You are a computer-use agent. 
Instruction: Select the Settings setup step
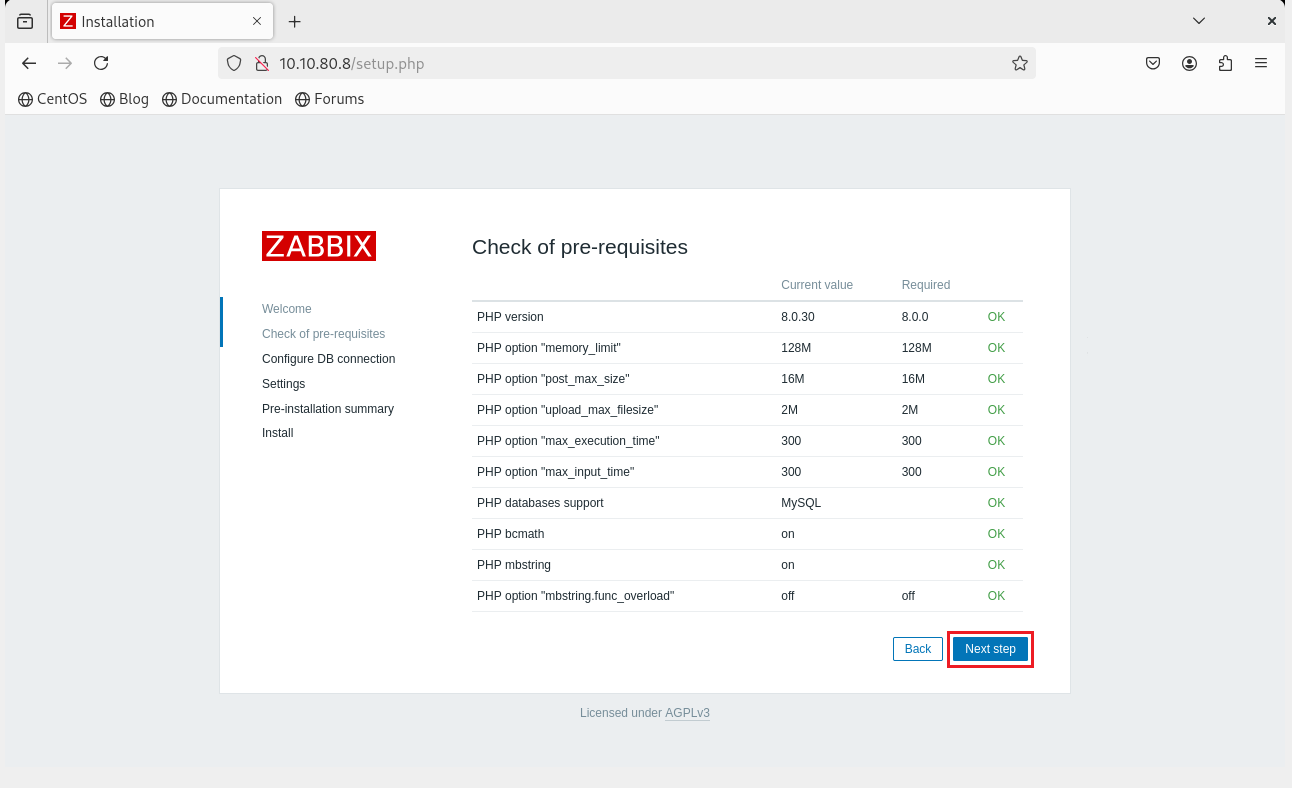(x=284, y=384)
